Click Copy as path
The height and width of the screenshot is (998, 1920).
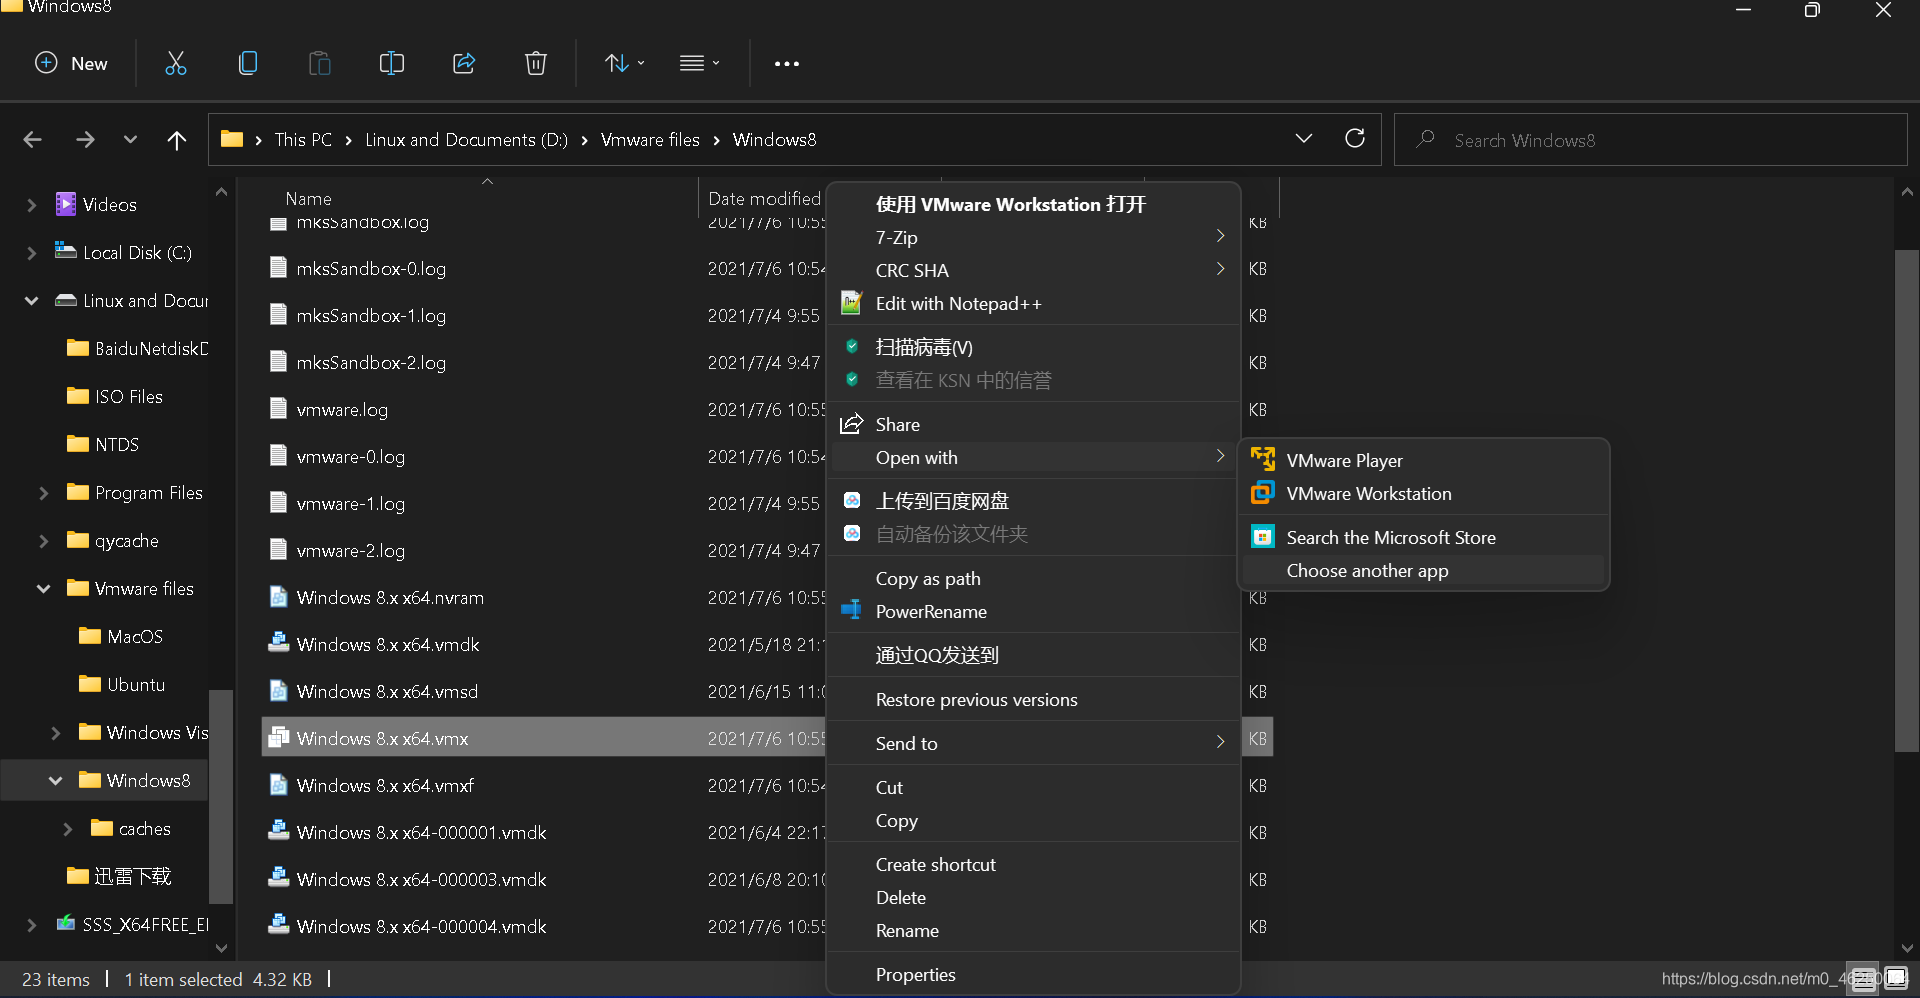coord(1034,578)
